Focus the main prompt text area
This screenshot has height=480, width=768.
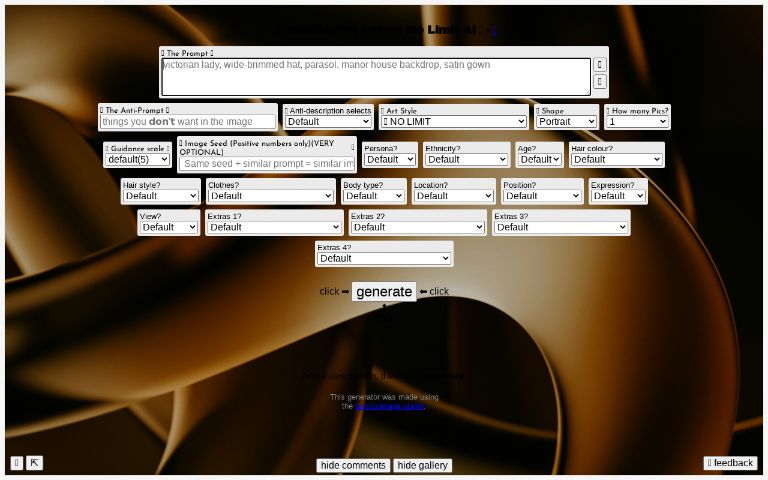click(375, 76)
